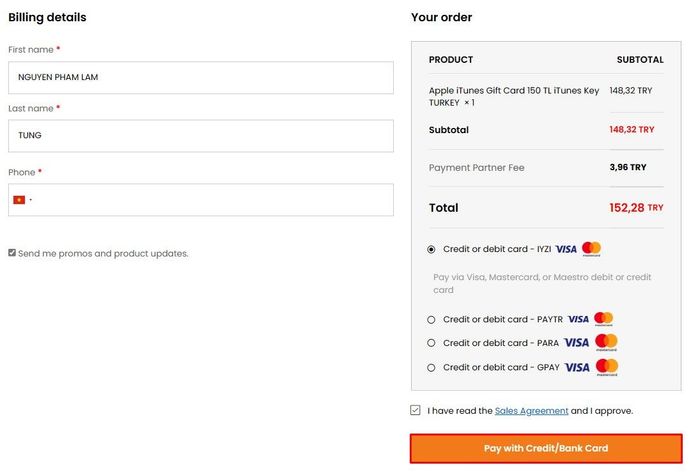
Task: Select Credit or debit card IYZI radio
Action: [431, 249]
